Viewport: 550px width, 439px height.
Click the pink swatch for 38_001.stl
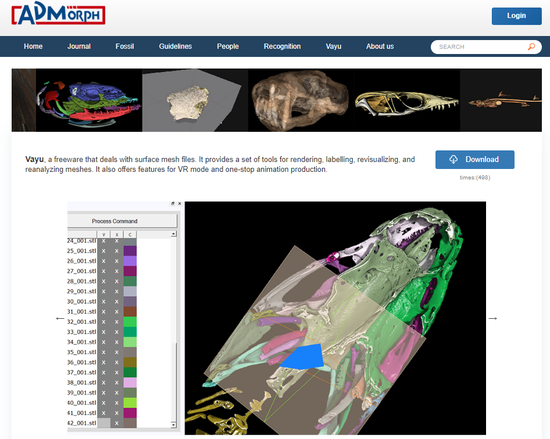[x=130, y=383]
